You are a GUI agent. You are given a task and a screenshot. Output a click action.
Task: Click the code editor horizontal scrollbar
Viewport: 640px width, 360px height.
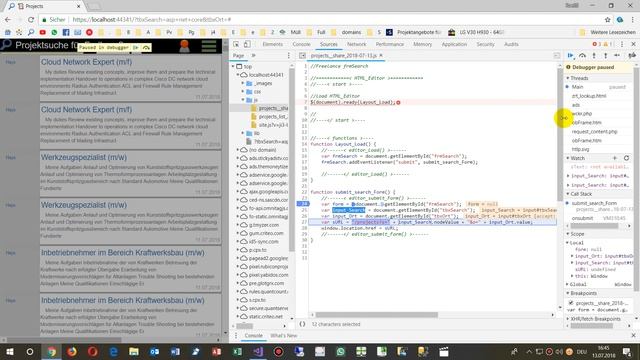[x=376, y=315]
